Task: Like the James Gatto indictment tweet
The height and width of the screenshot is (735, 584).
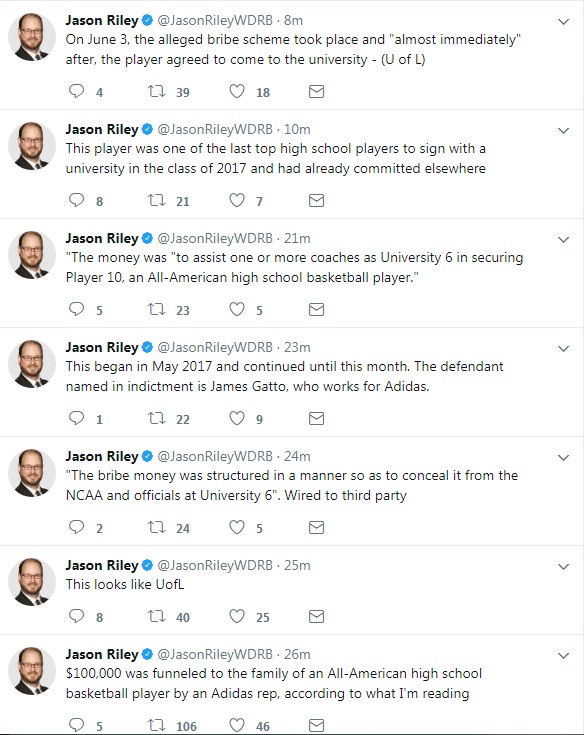Action: pyautogui.click(x=237, y=418)
